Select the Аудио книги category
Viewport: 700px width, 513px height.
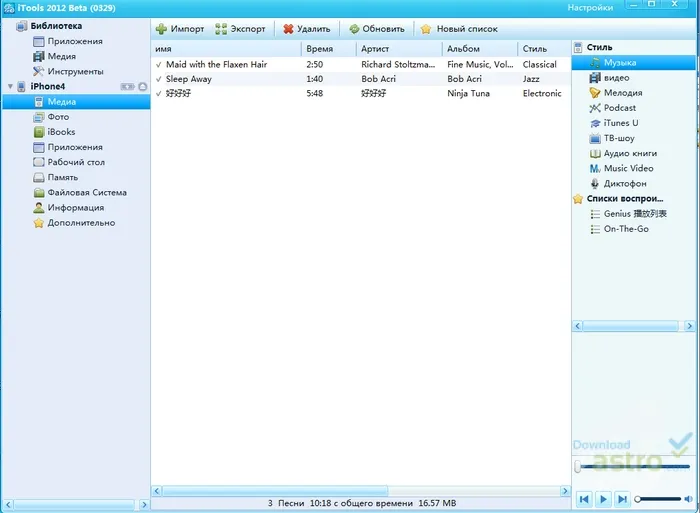(x=623, y=154)
